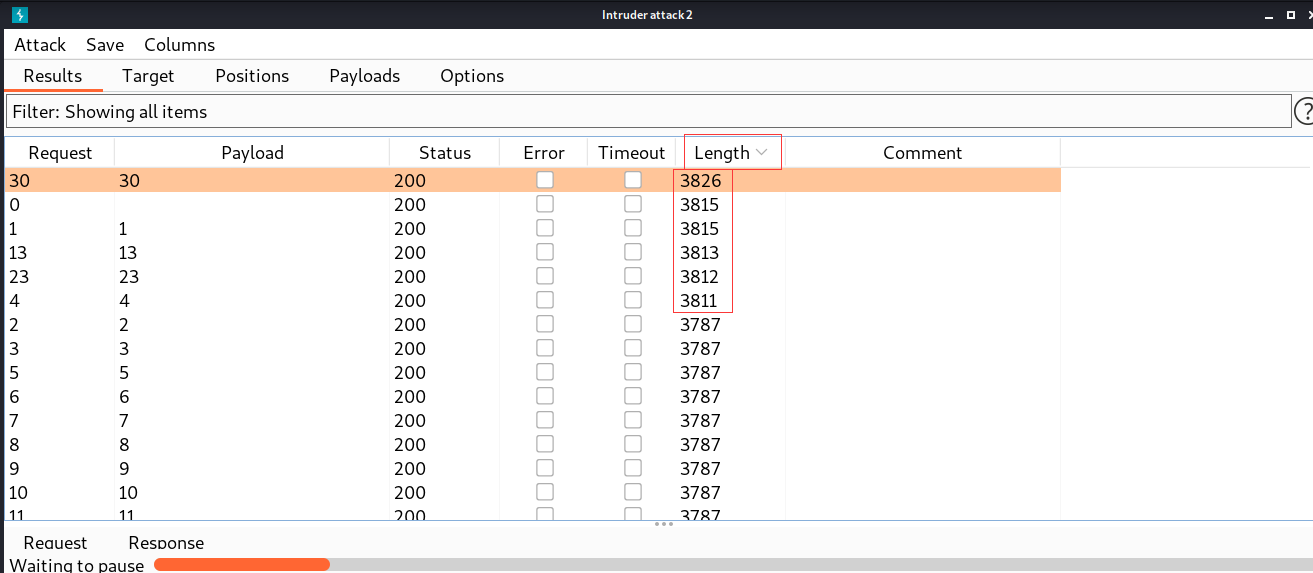This screenshot has height=573, width=1313.
Task: Toggle the Length column sort arrow
Action: tap(762, 153)
